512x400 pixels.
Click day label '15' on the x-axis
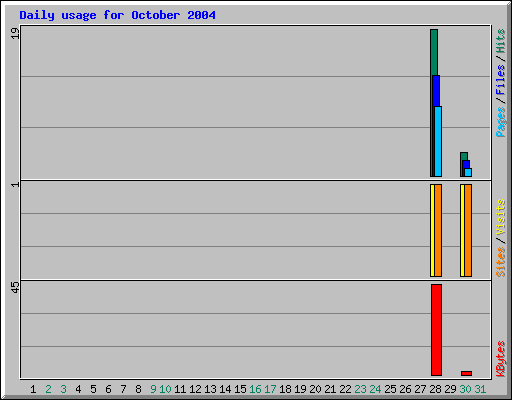[x=240, y=389]
